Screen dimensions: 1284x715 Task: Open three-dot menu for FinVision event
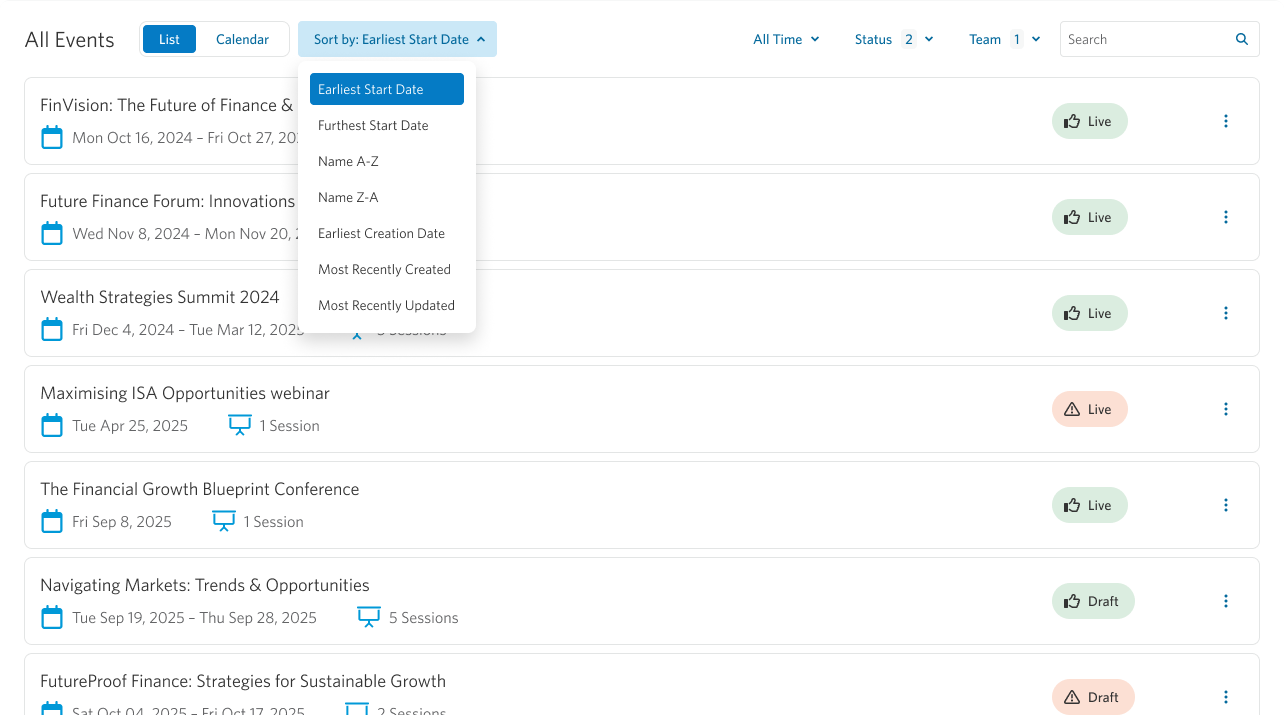click(x=1225, y=121)
